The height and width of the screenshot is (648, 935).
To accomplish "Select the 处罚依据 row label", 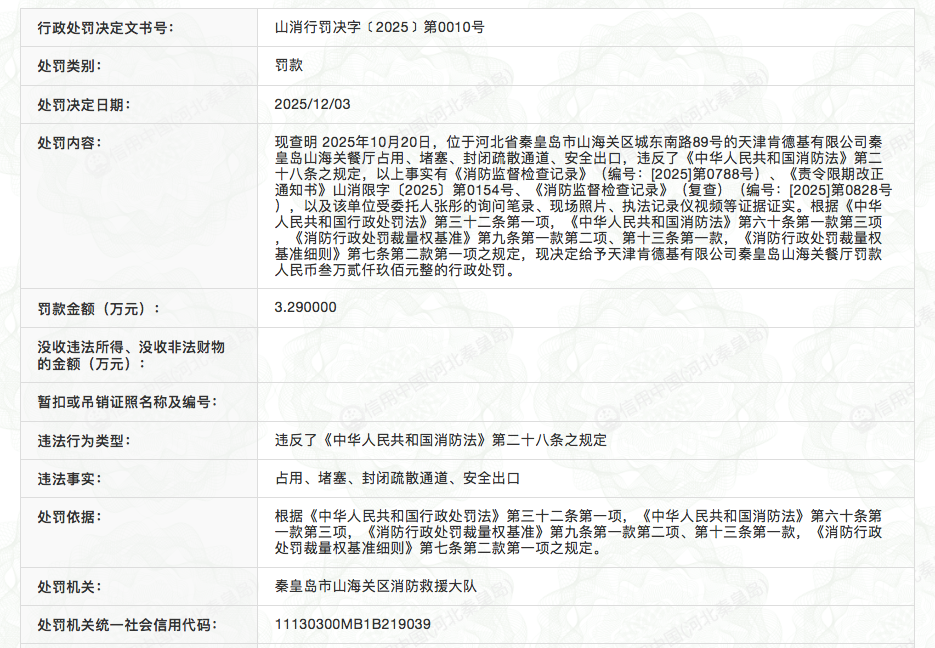I will 70,516.
